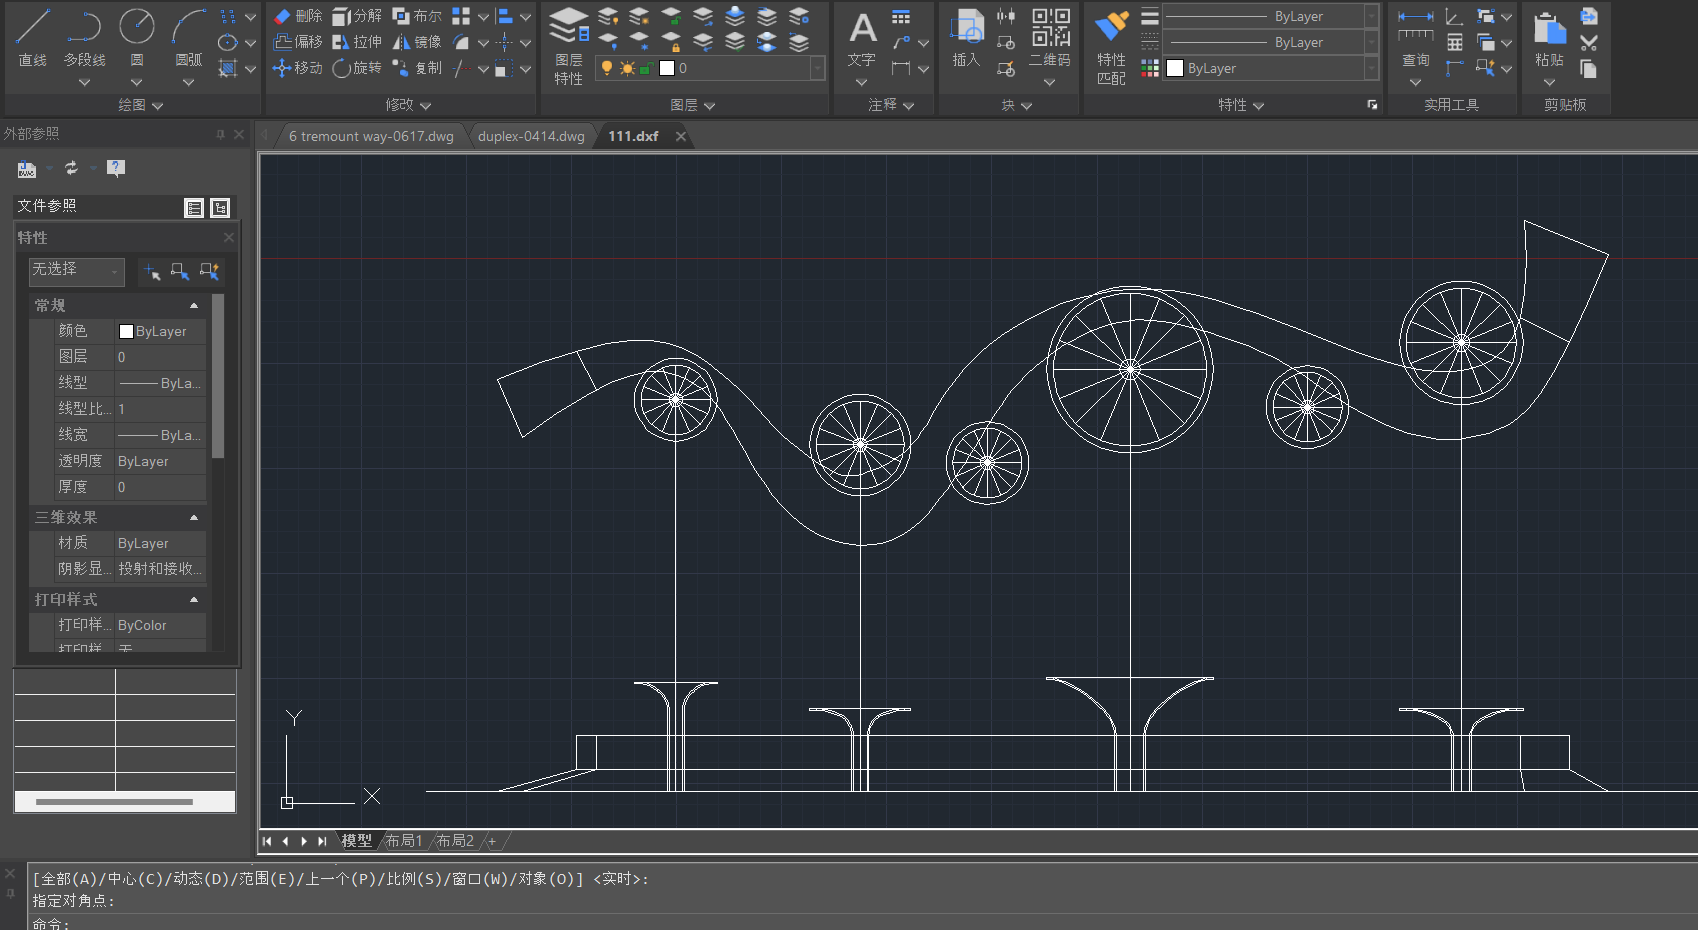
Task: Toggle the layer lock padlock icon
Action: pyautogui.click(x=646, y=68)
